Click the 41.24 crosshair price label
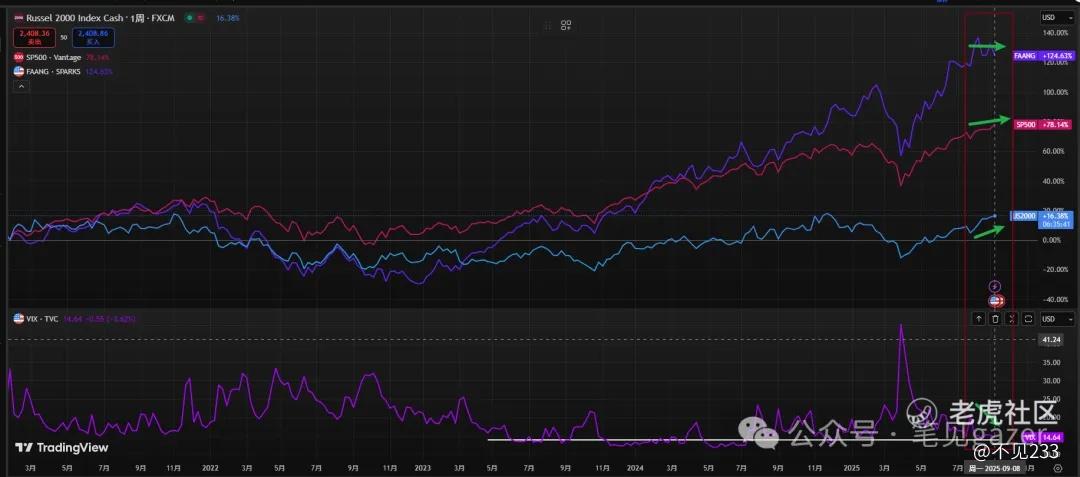 1050,340
